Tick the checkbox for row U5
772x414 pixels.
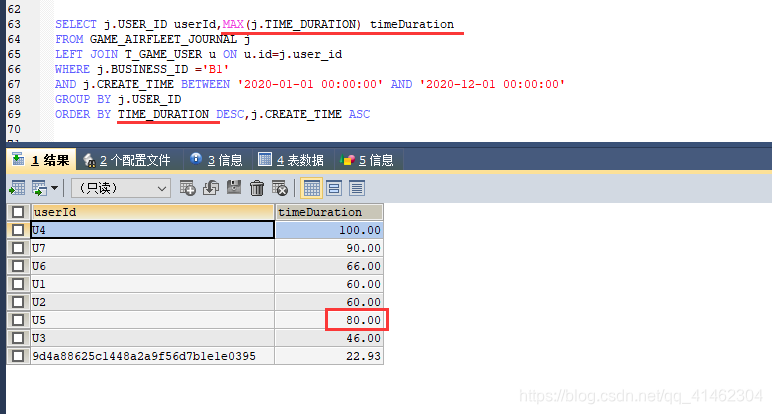click(x=18, y=320)
